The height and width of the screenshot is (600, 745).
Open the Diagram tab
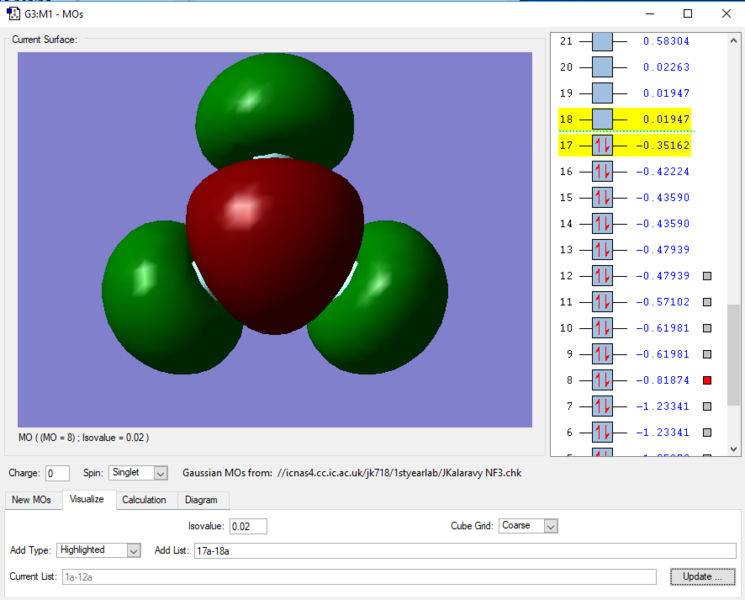pyautogui.click(x=200, y=500)
